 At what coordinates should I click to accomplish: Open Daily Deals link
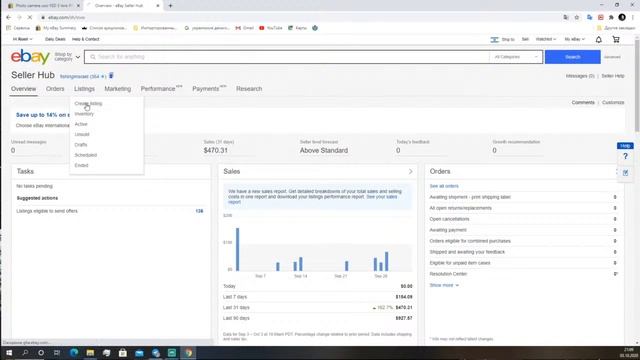coord(55,39)
